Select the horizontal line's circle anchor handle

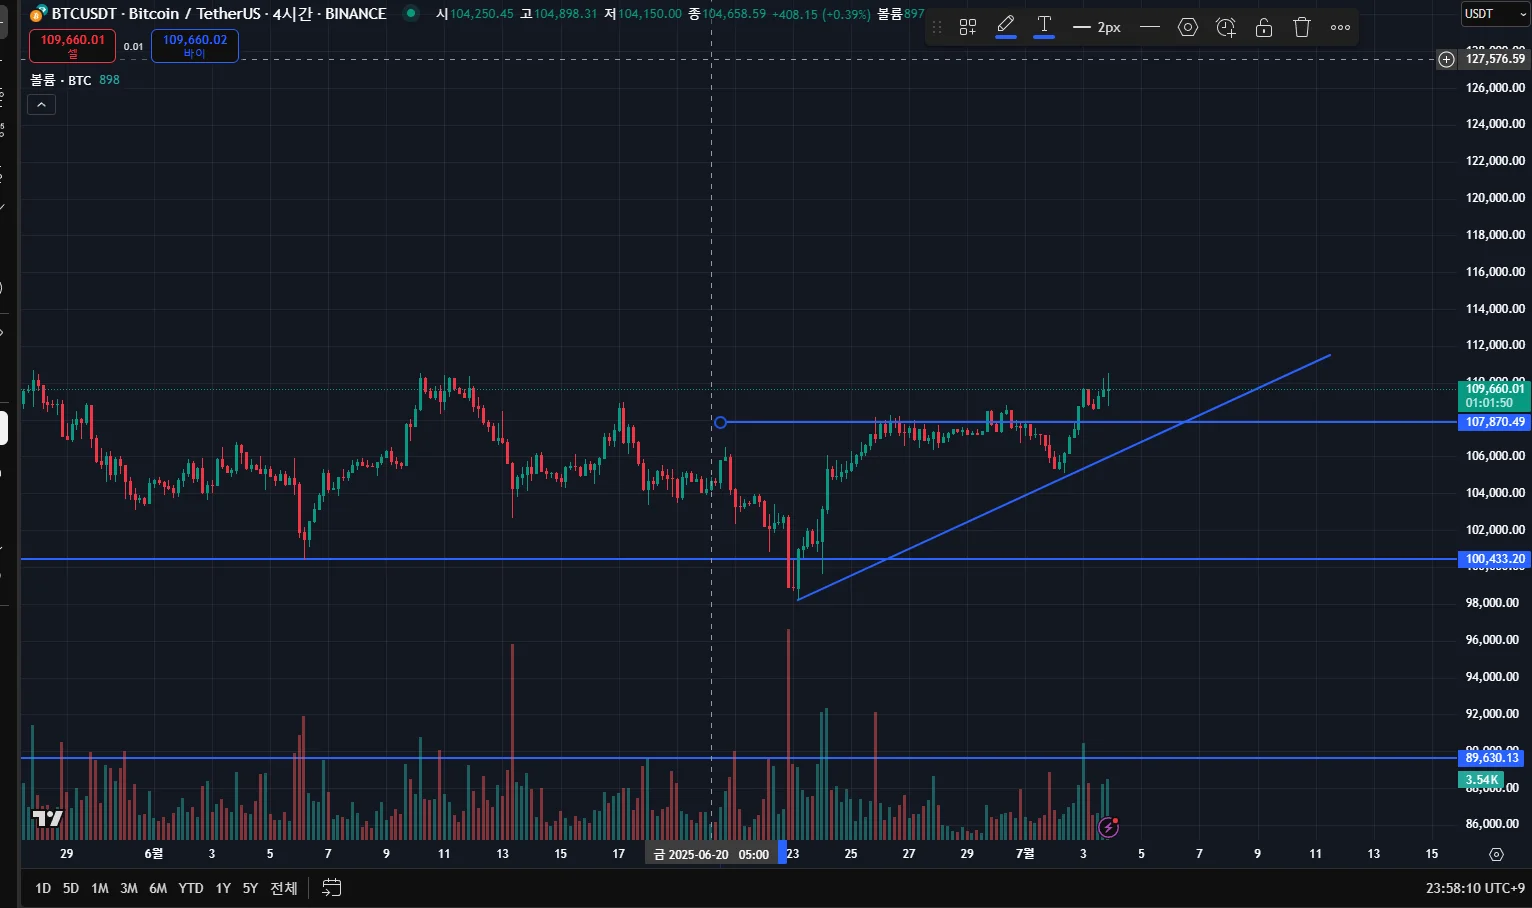(x=720, y=423)
